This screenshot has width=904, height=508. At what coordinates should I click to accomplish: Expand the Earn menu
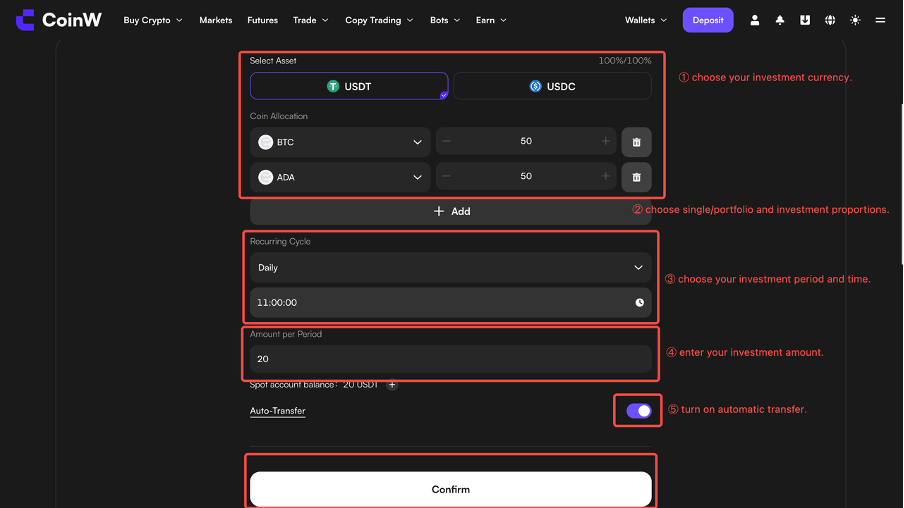coord(491,20)
